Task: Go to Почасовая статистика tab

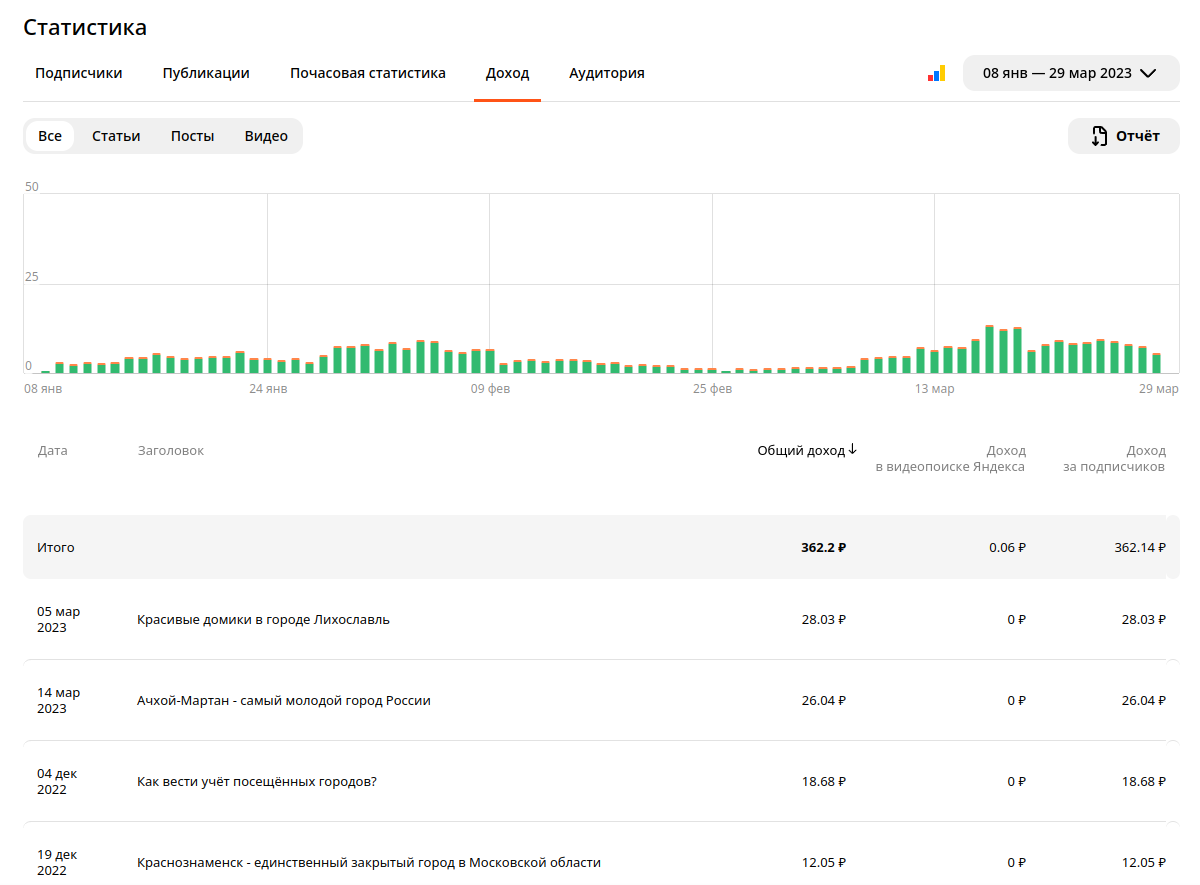Action: pos(368,73)
